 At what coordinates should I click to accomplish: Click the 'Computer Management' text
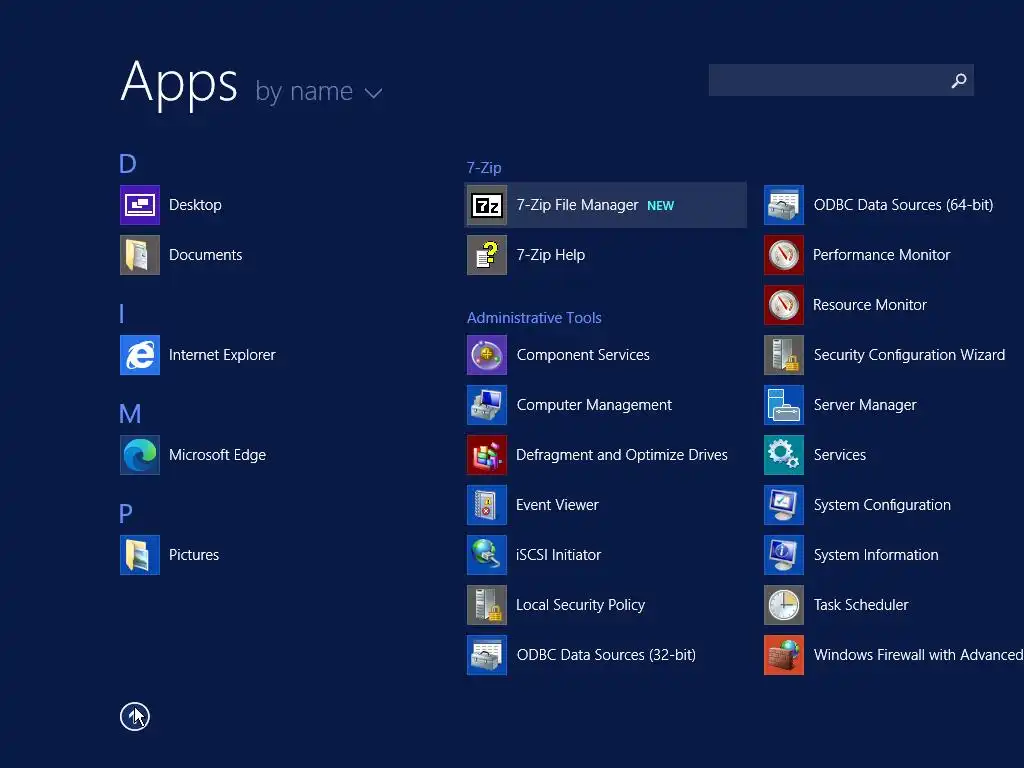[594, 406]
